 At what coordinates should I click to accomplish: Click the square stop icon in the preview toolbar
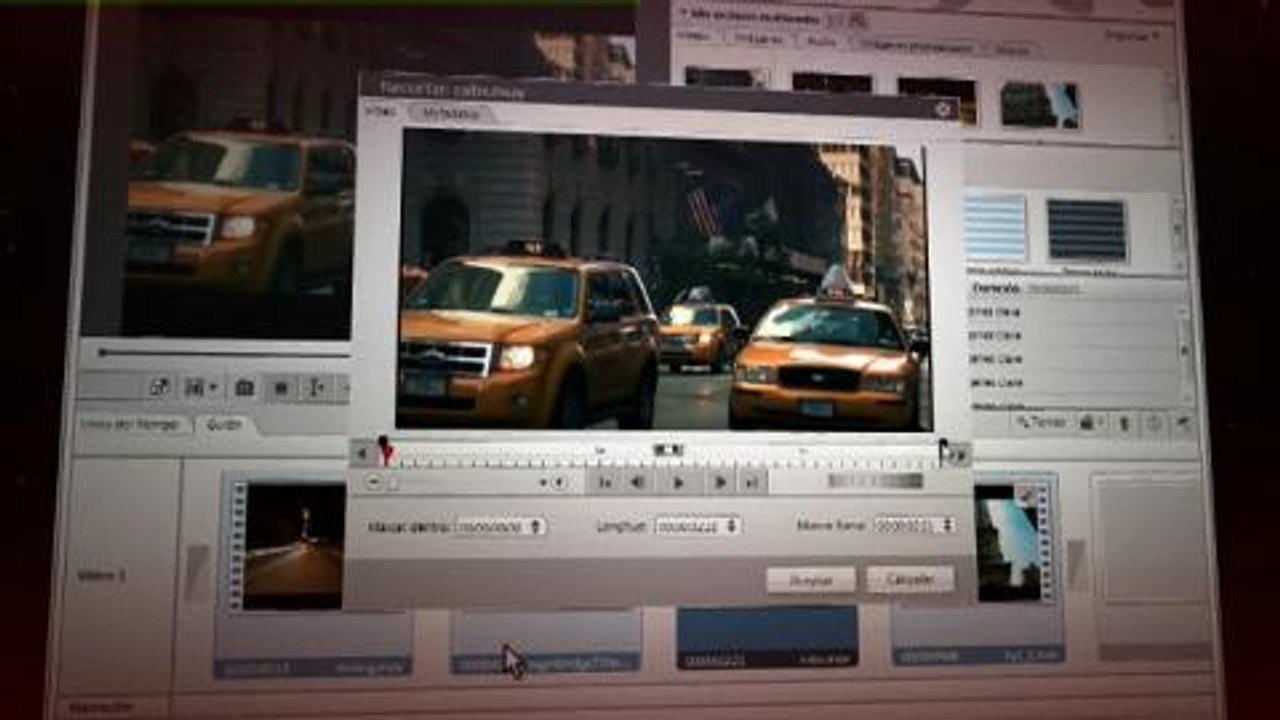coord(281,387)
